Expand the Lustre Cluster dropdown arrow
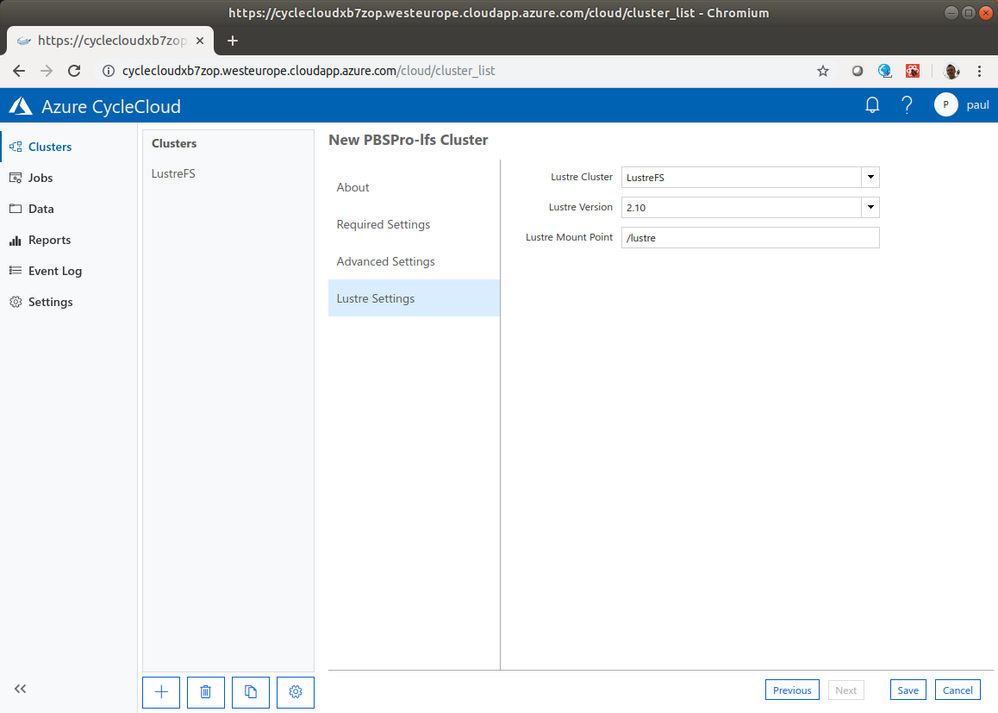Viewport: 998px width, 713px height. pyautogui.click(x=870, y=177)
